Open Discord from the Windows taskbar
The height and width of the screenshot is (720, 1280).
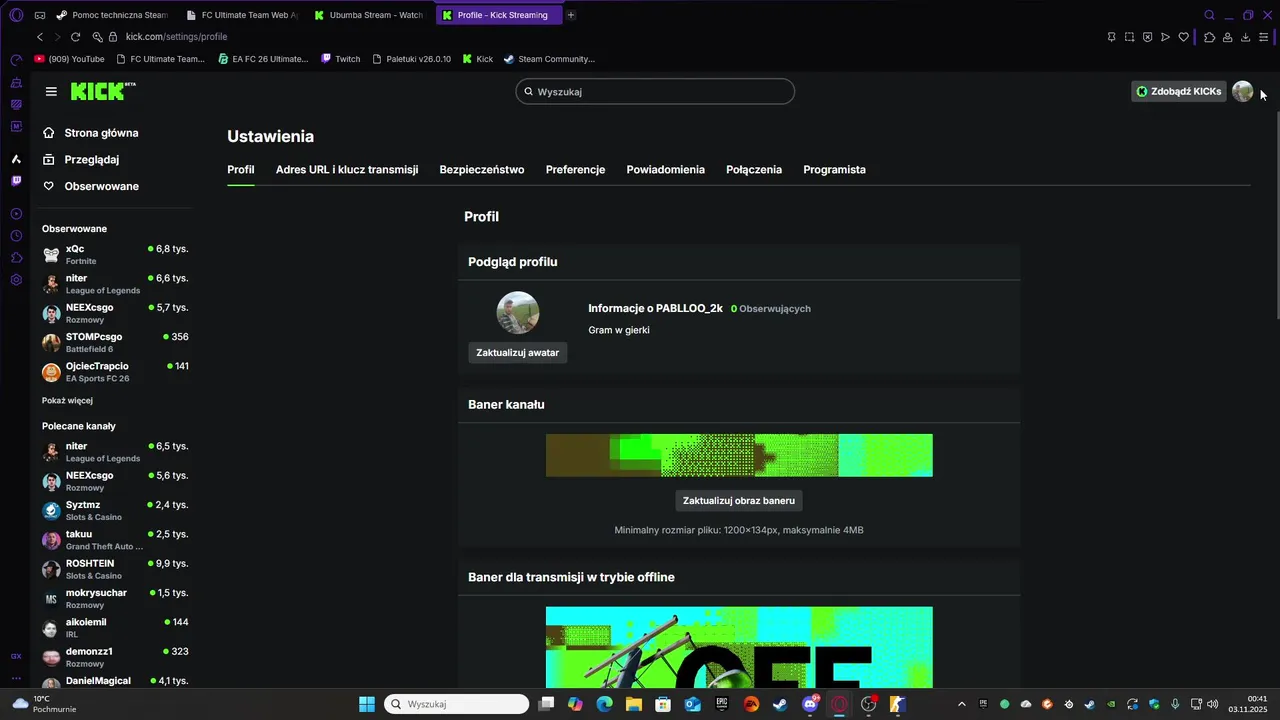point(810,704)
